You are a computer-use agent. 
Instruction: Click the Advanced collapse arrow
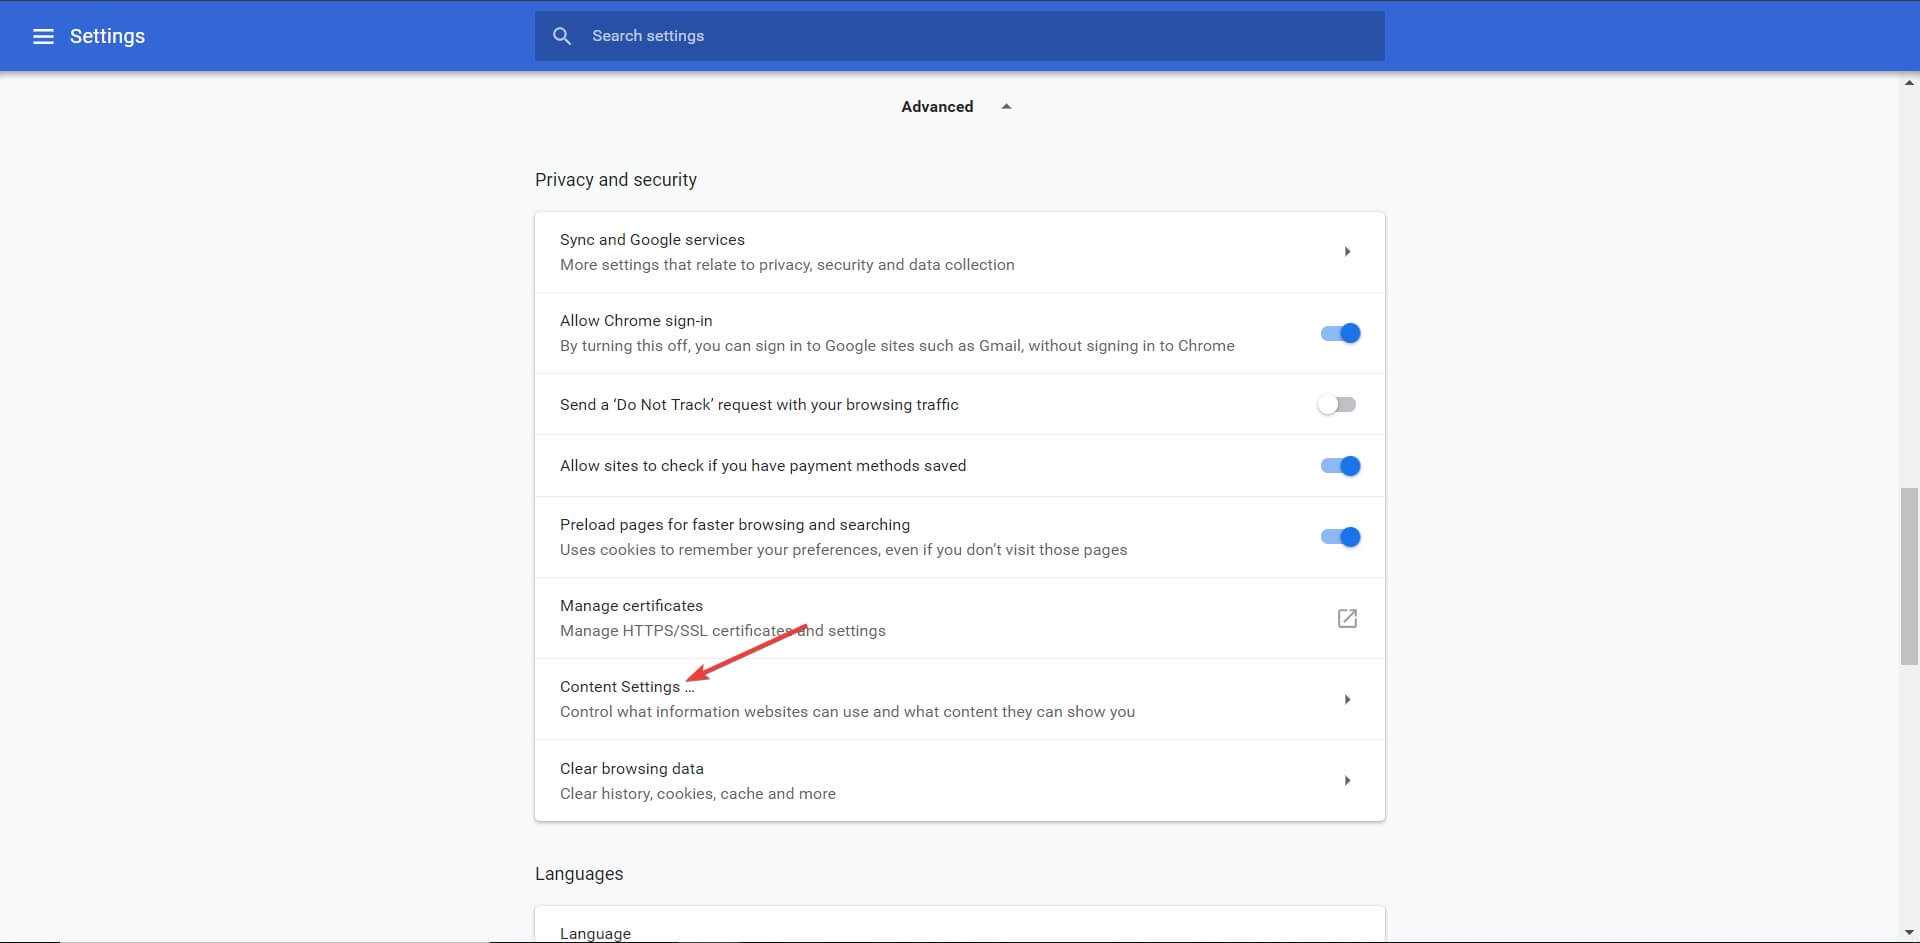pyautogui.click(x=1006, y=107)
